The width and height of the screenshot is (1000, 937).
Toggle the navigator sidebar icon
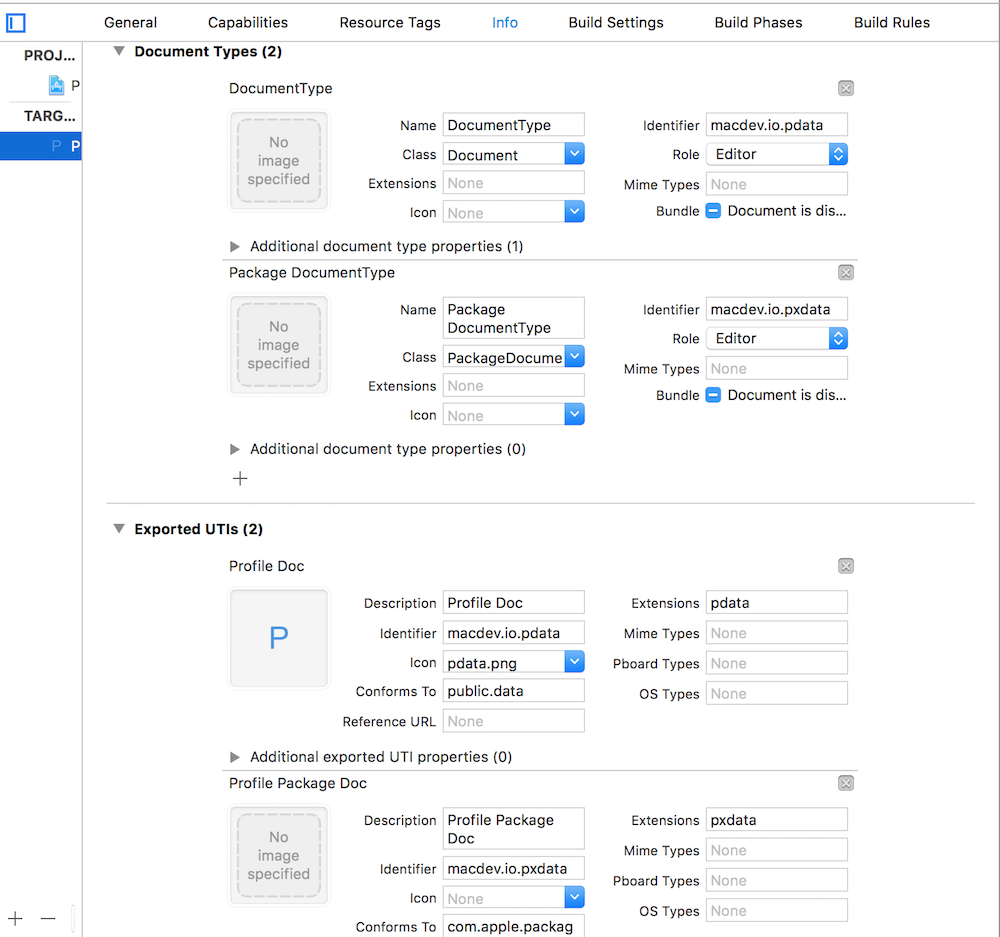click(16, 22)
